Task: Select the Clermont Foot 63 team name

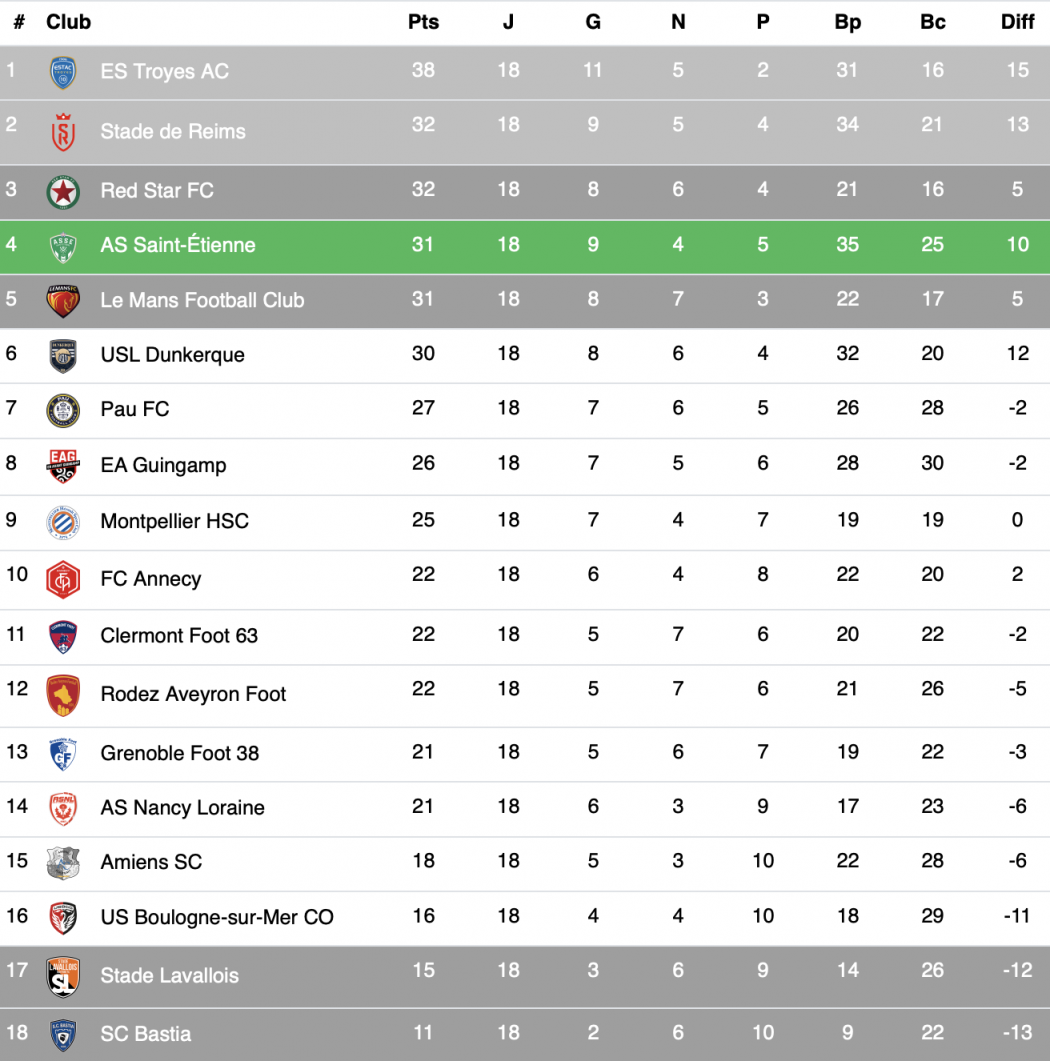Action: tap(179, 636)
